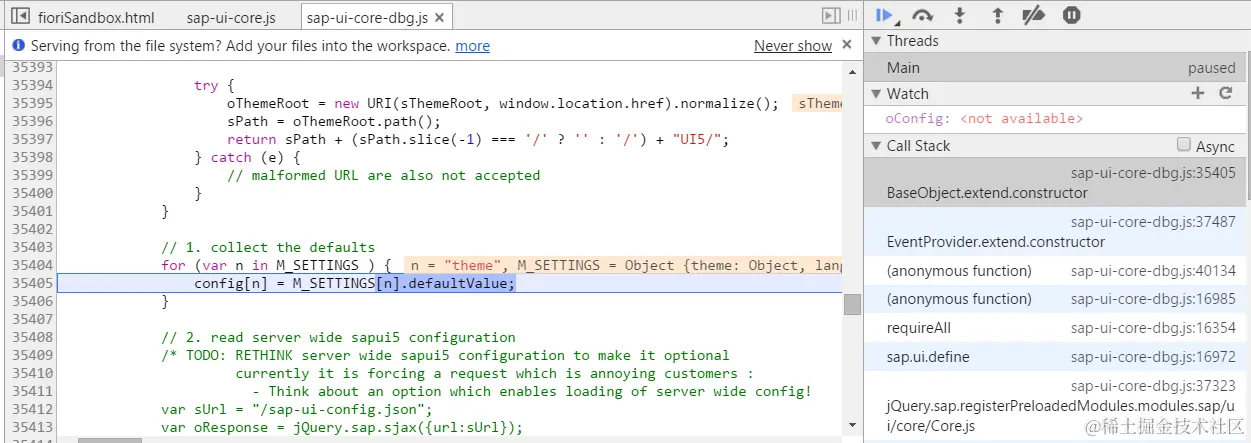Open the 'more' link in banner
Image resolution: width=1251 pixels, height=443 pixels.
472,45
